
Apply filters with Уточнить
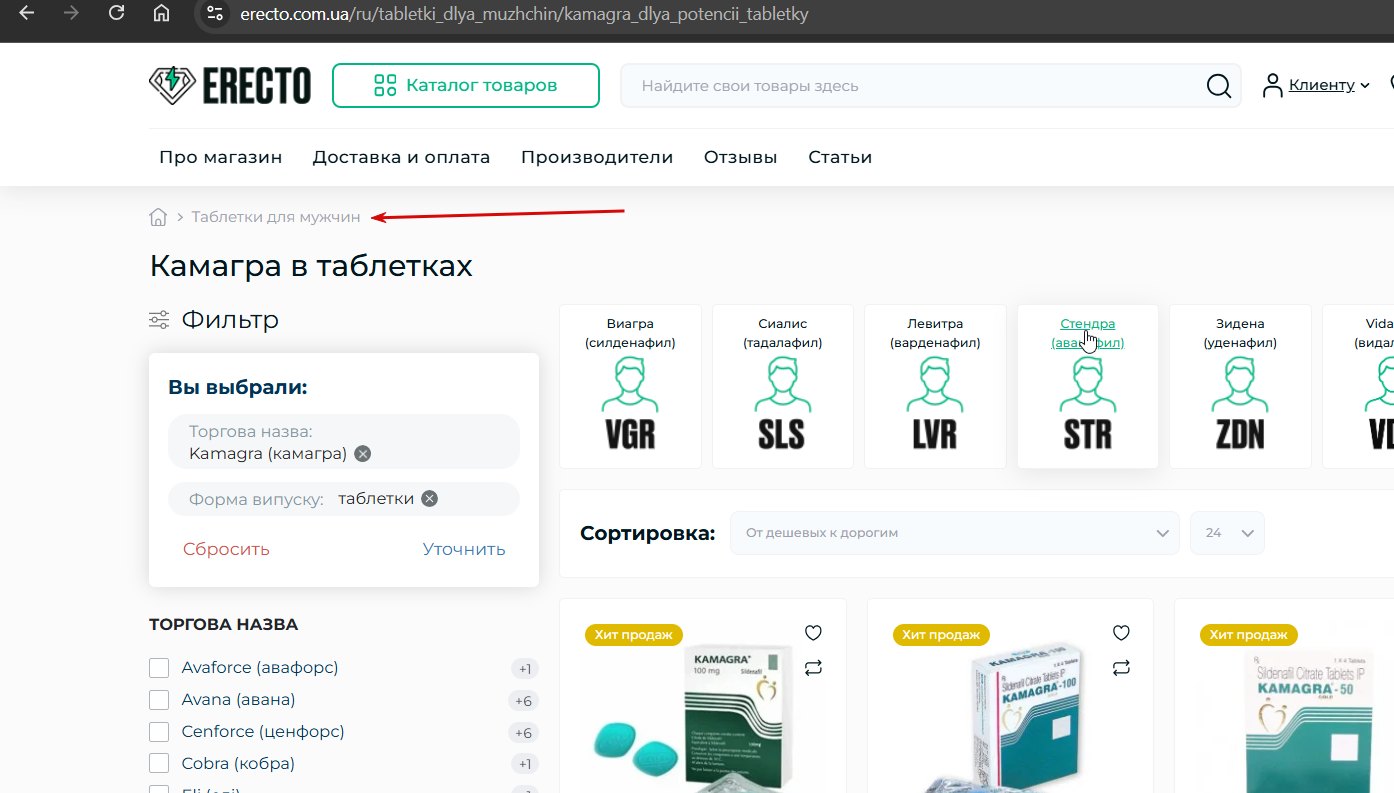(x=464, y=549)
